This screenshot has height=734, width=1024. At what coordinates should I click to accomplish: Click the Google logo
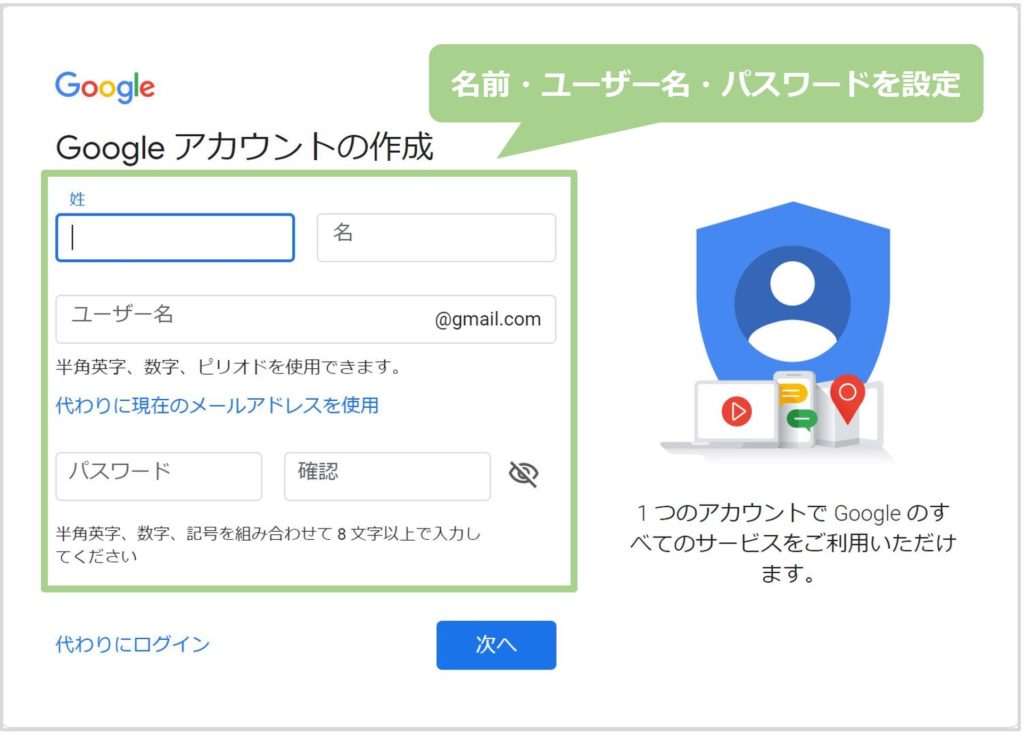click(x=105, y=87)
